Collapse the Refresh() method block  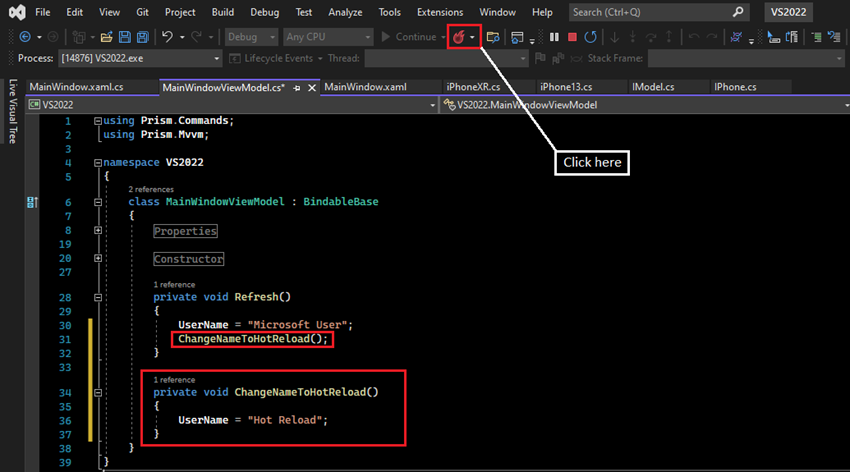(98, 298)
